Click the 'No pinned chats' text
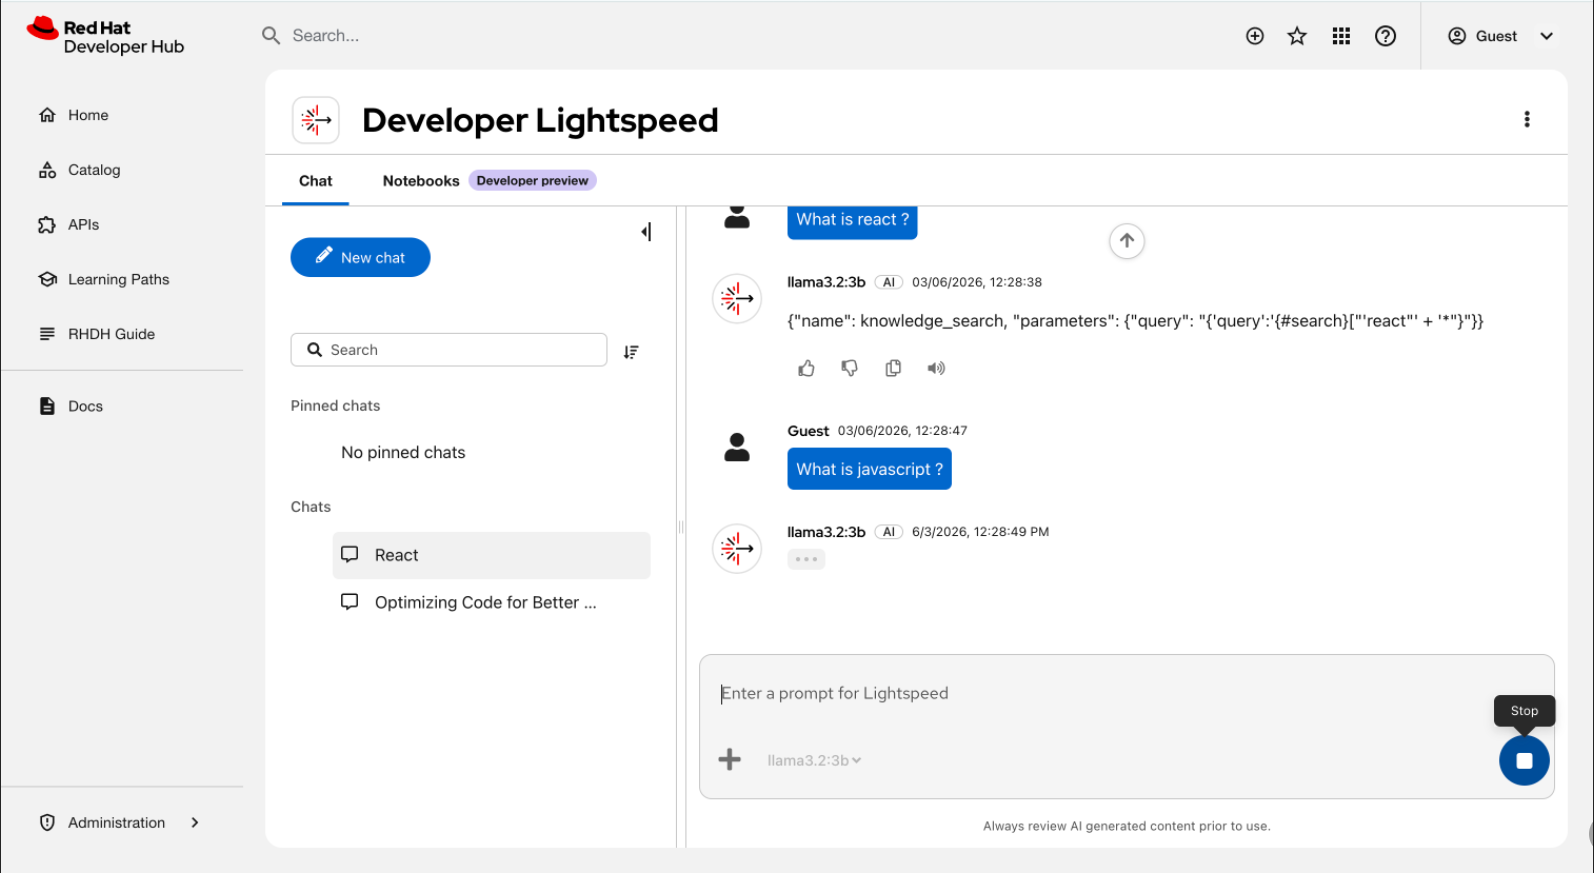1594x873 pixels. 403,452
